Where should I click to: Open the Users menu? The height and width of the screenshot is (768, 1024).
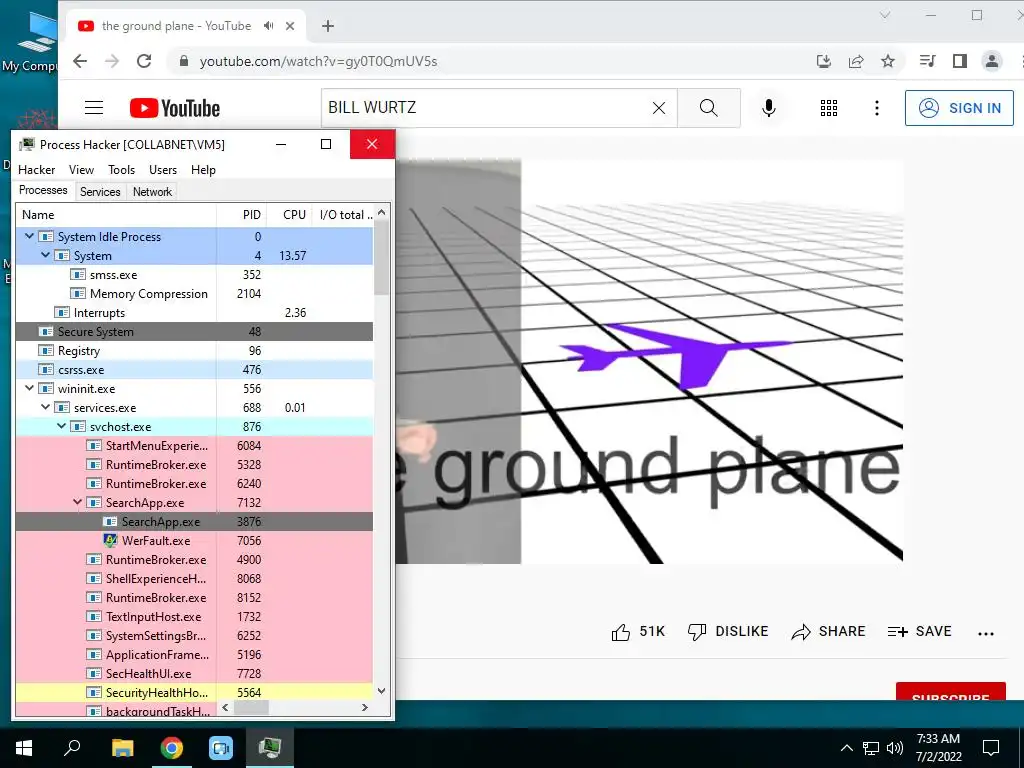click(163, 170)
